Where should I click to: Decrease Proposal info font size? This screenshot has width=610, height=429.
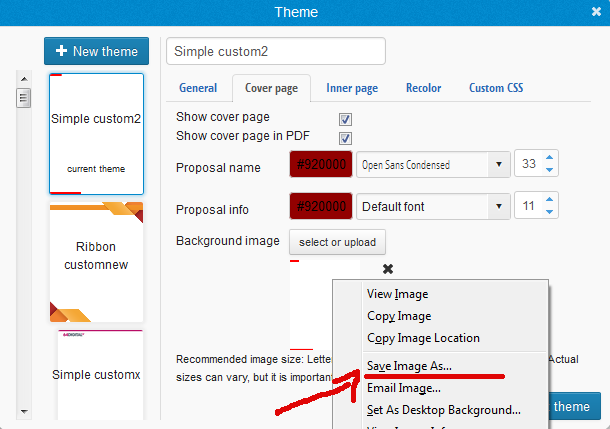549,213
